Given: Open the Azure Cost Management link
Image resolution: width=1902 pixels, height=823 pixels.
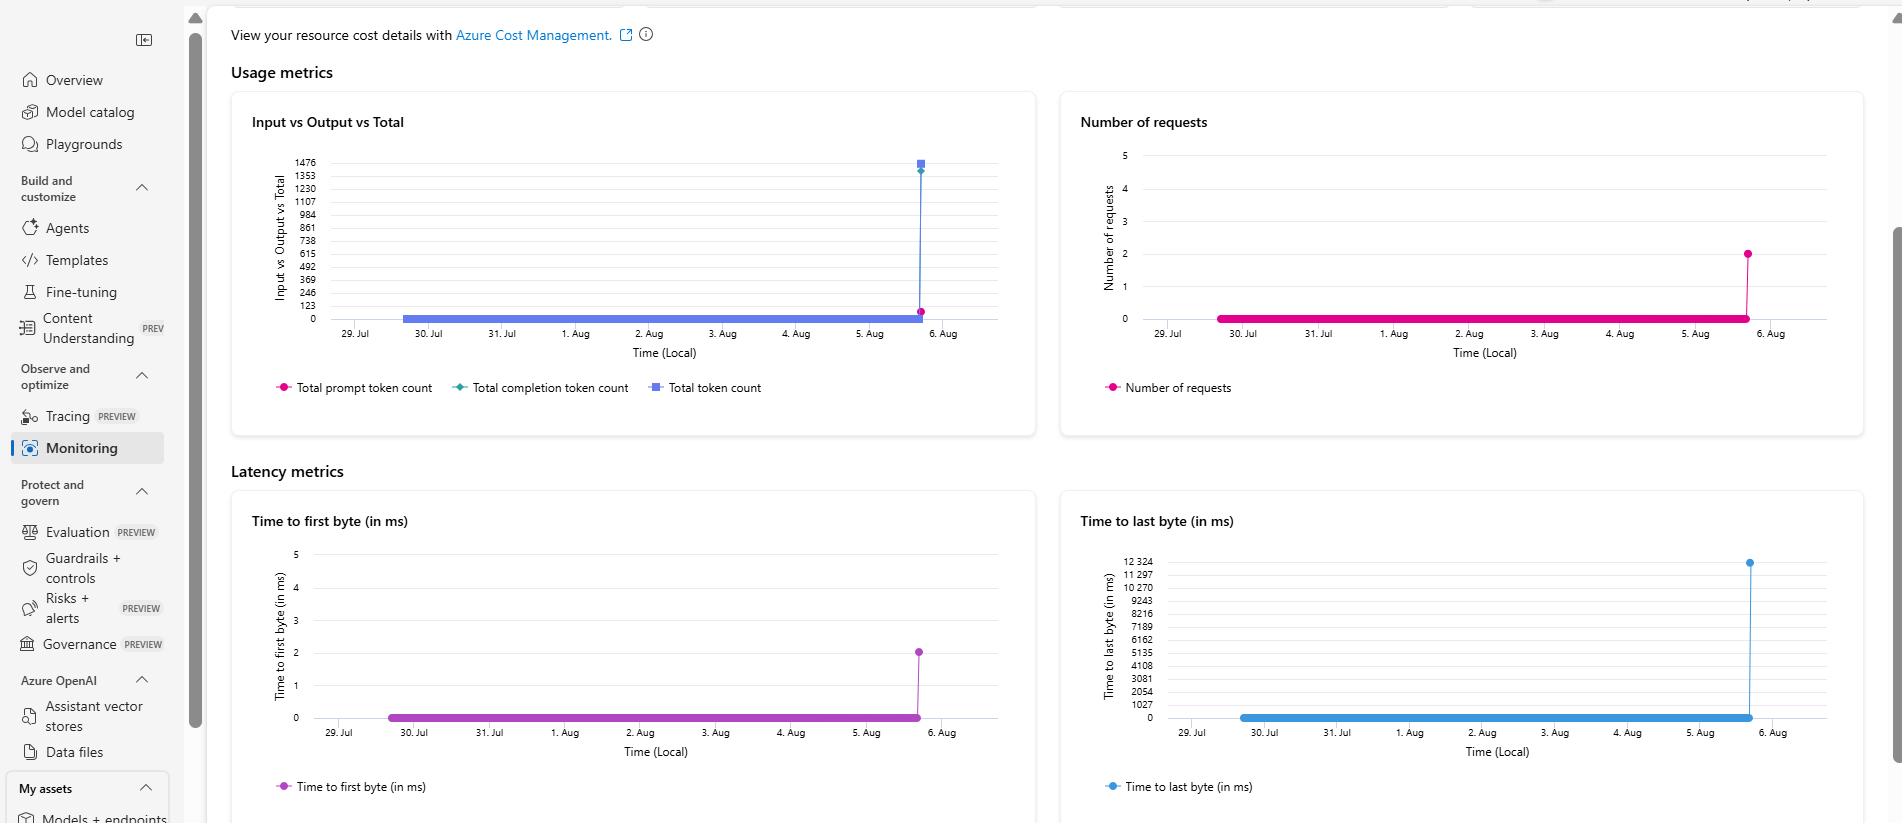Looking at the screenshot, I should [x=534, y=35].
